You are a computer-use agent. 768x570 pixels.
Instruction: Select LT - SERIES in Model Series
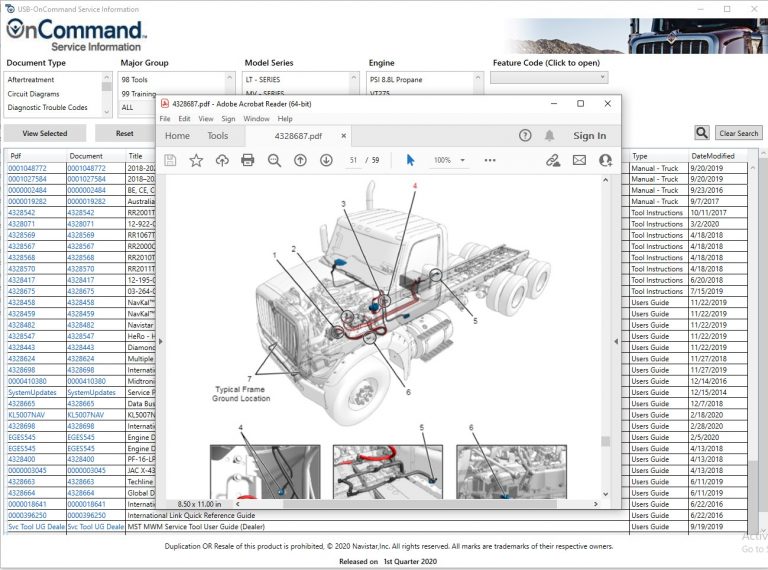pos(263,79)
